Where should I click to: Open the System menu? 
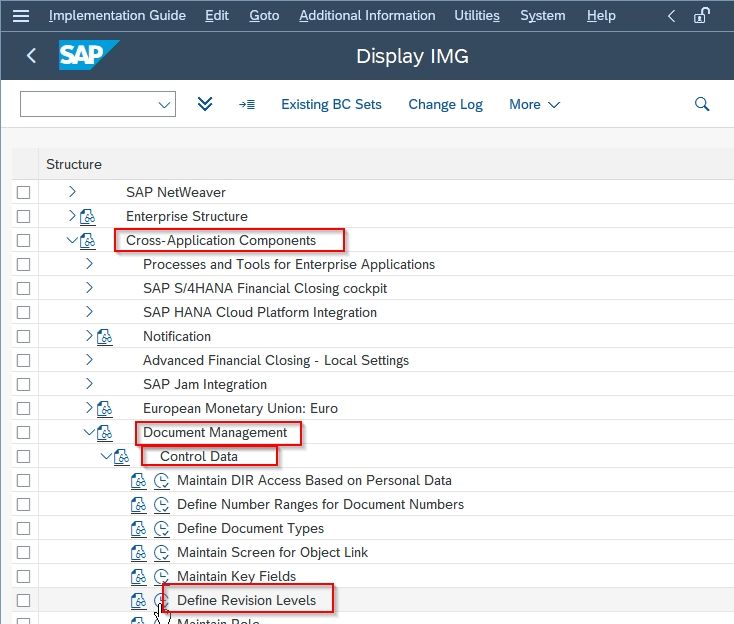[x=543, y=15]
